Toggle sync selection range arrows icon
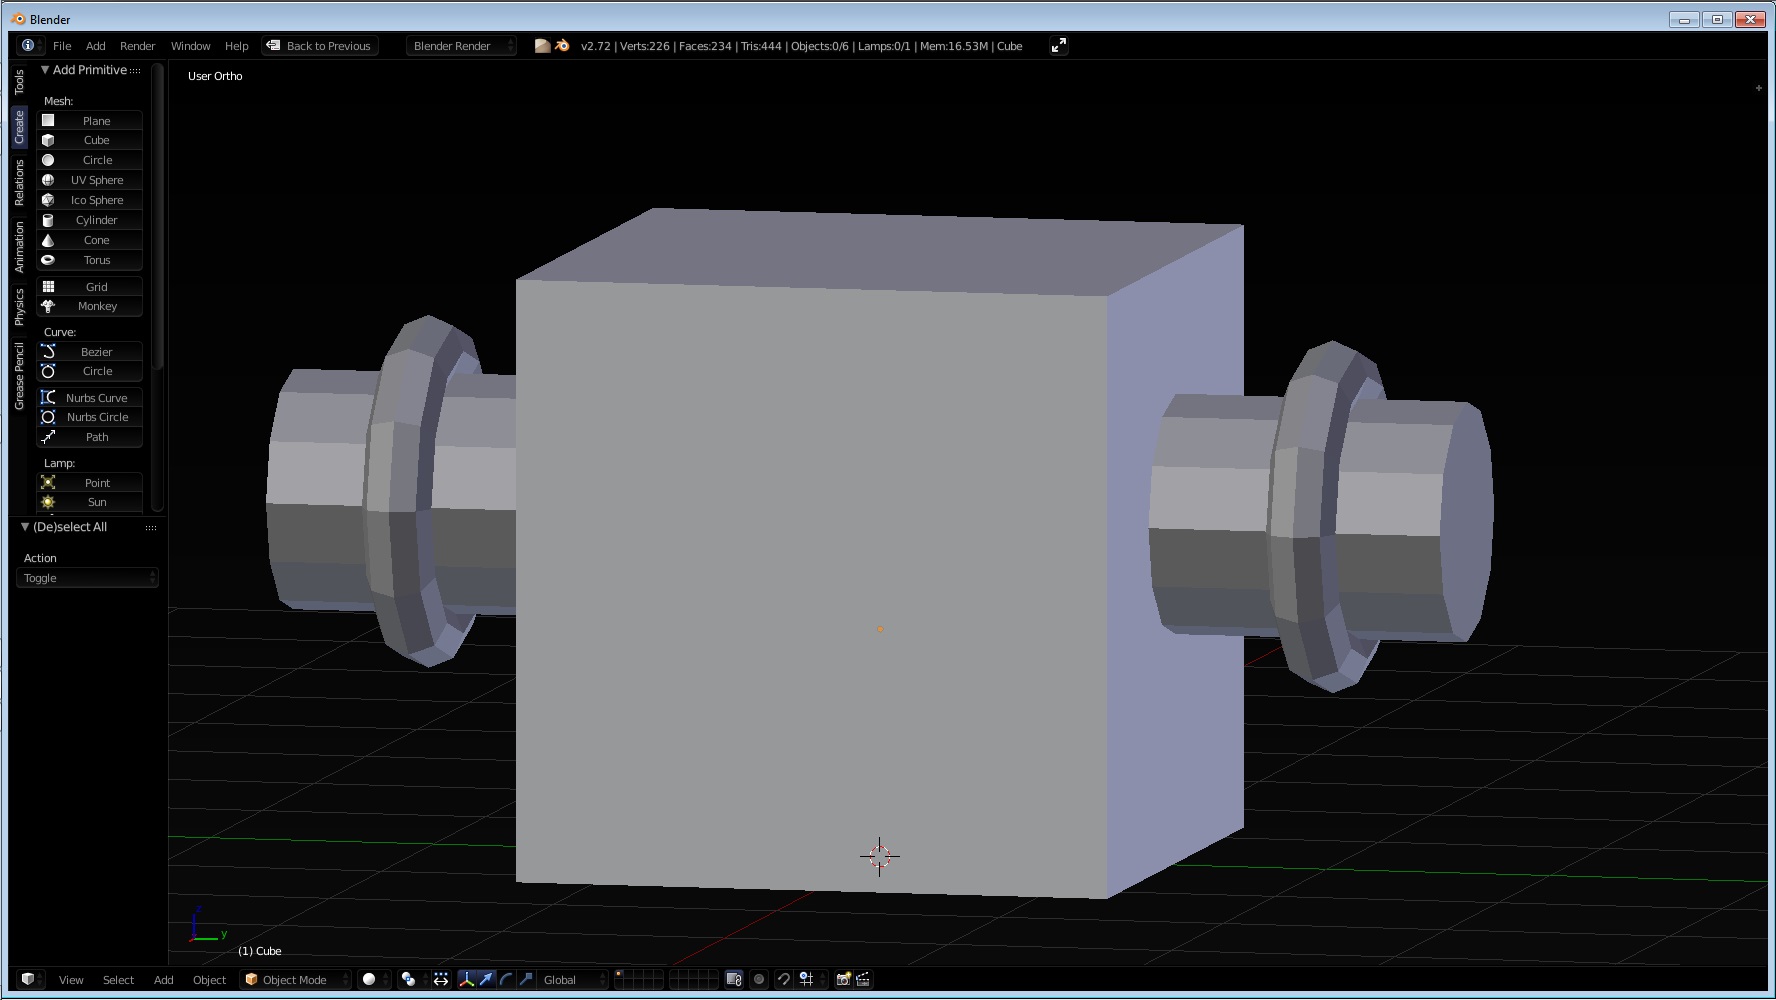The image size is (1776, 1000). [x=441, y=980]
